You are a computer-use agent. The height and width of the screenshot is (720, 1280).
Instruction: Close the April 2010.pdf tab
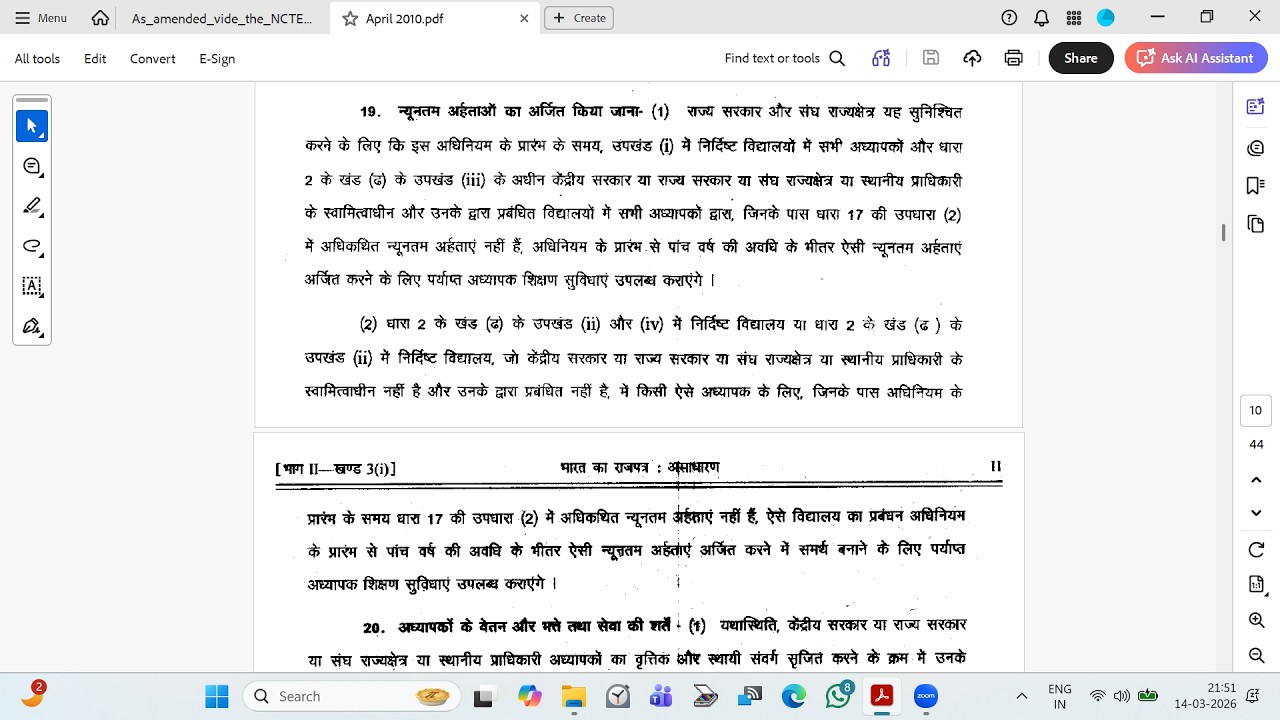pos(524,18)
